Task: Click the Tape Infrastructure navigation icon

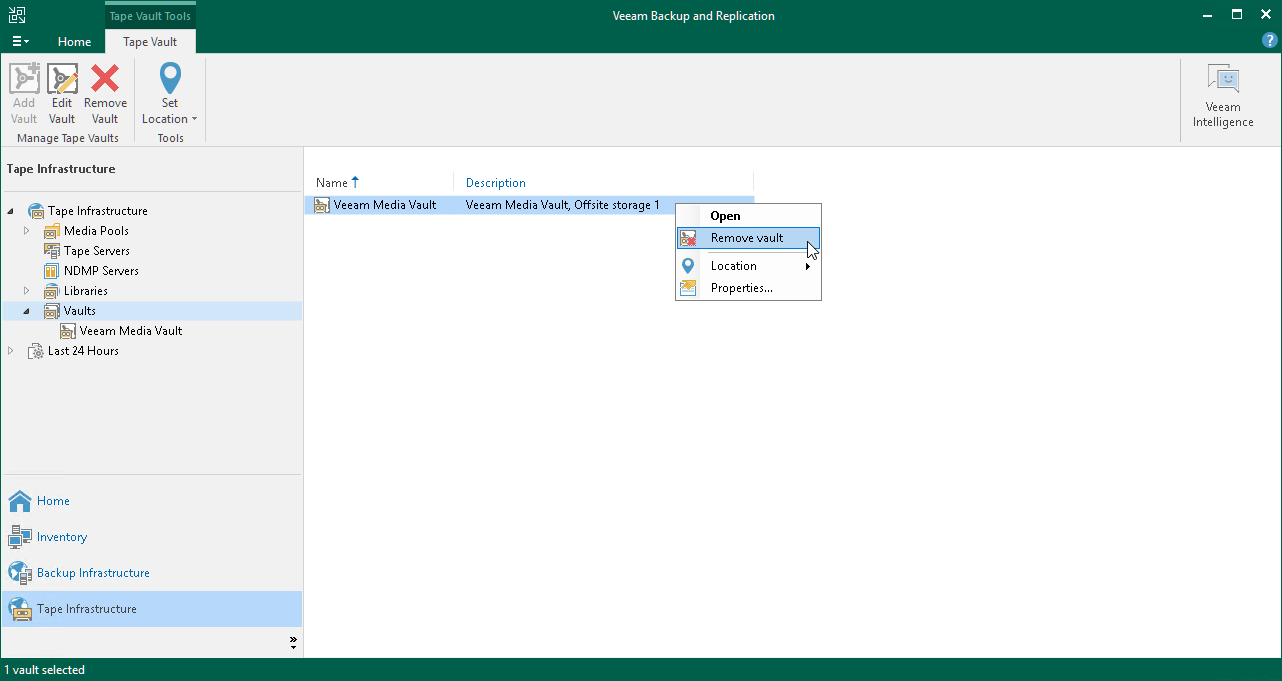Action: [x=20, y=609]
